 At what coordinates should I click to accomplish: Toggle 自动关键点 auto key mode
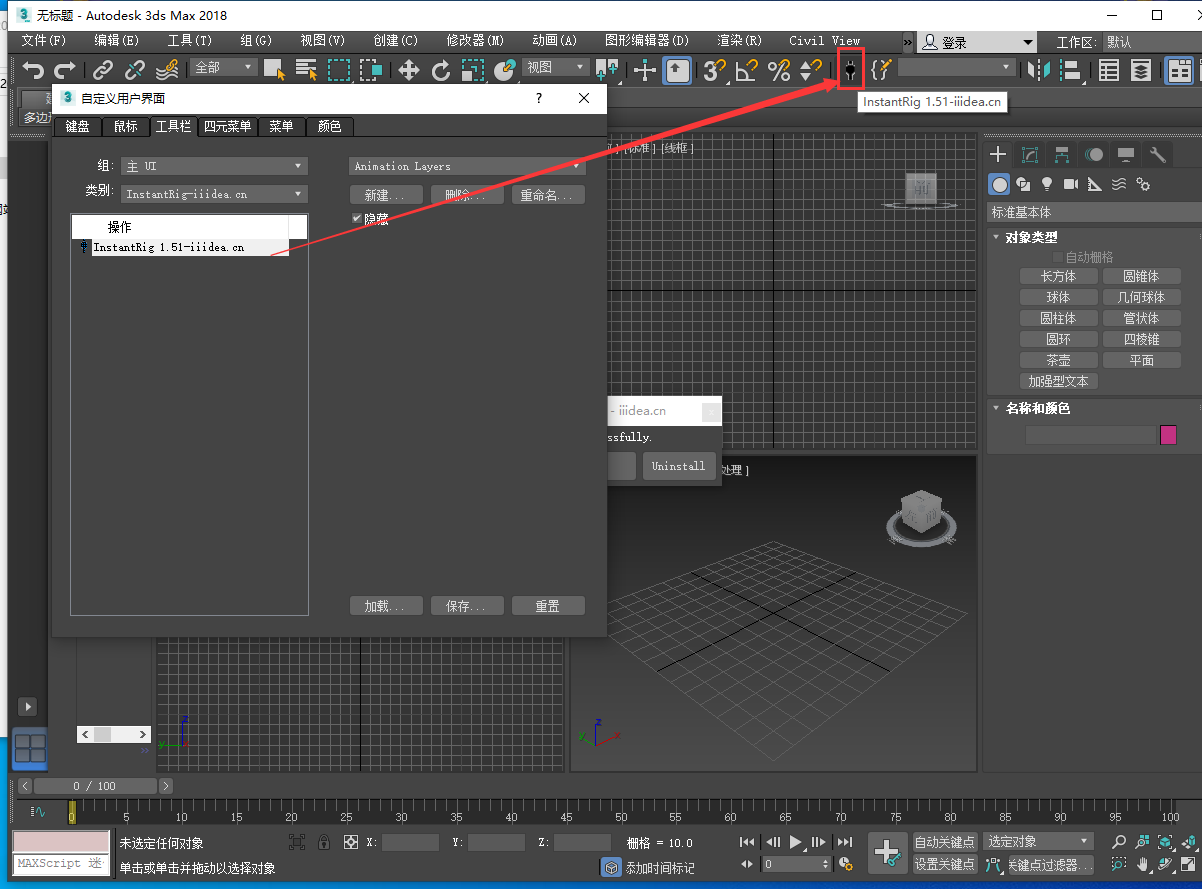click(x=945, y=842)
